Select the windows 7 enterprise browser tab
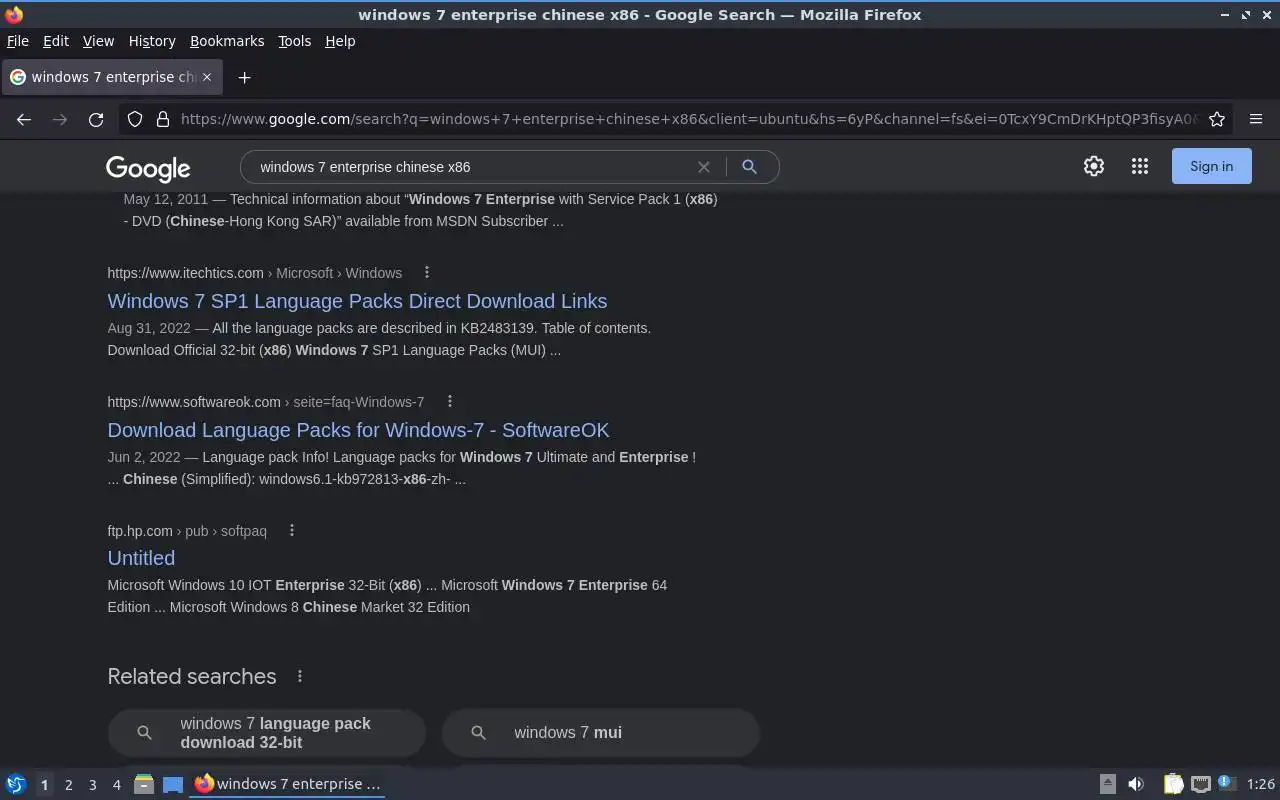The width and height of the screenshot is (1280, 800). point(111,77)
